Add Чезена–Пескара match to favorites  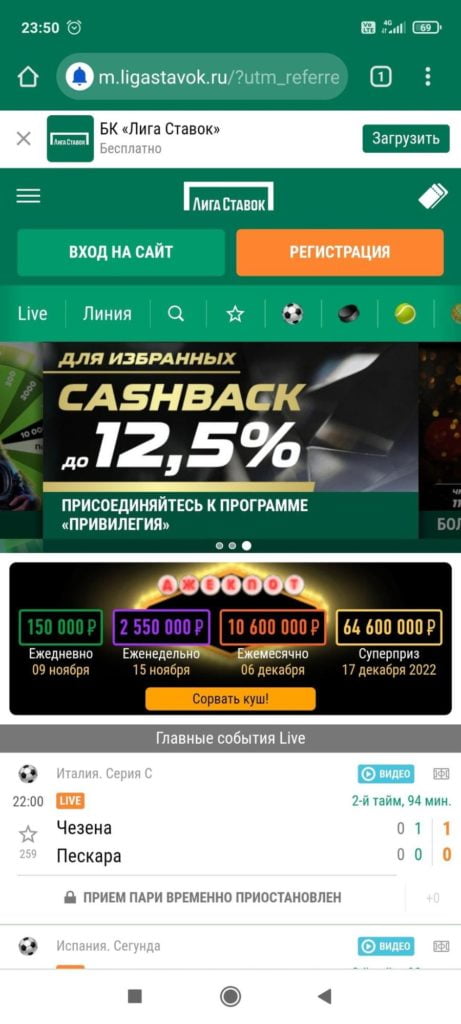coord(27,834)
